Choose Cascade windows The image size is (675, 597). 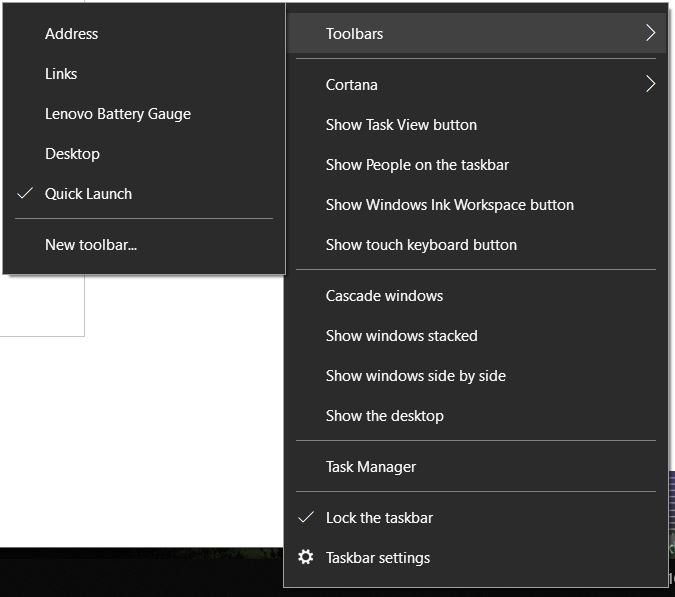(x=476, y=296)
